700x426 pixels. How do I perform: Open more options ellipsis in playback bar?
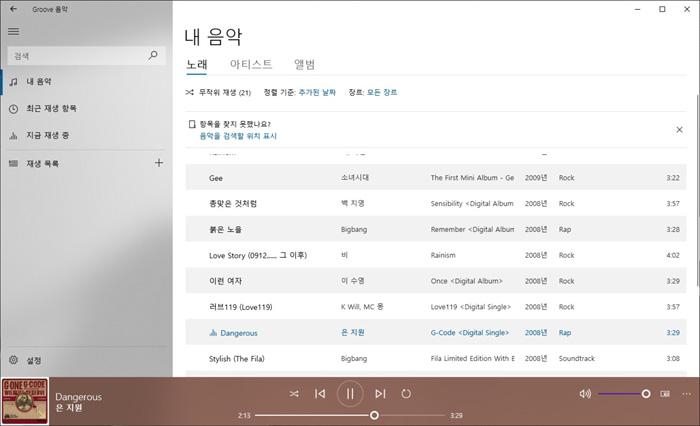point(686,394)
